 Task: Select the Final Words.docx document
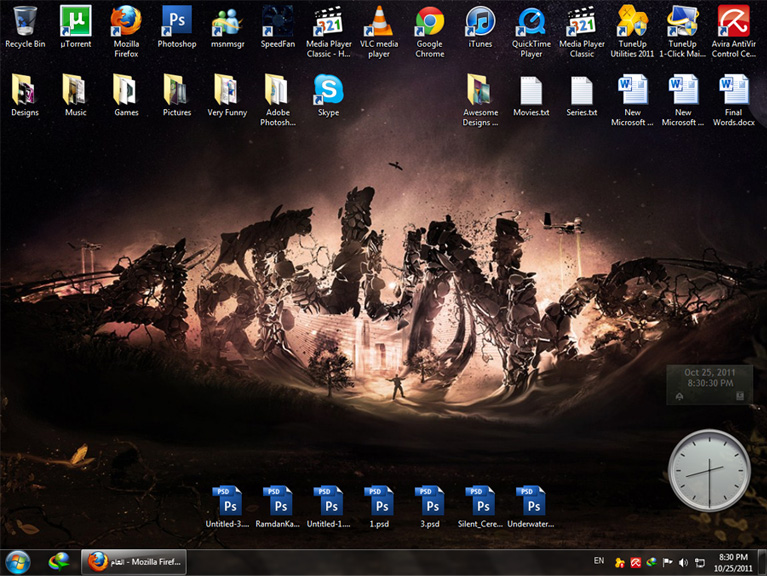pos(733,100)
